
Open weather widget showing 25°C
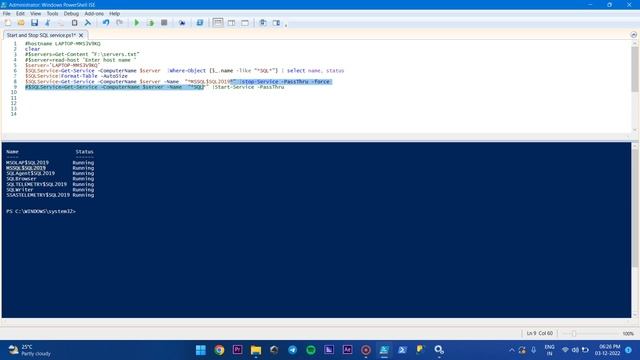coord(29,350)
